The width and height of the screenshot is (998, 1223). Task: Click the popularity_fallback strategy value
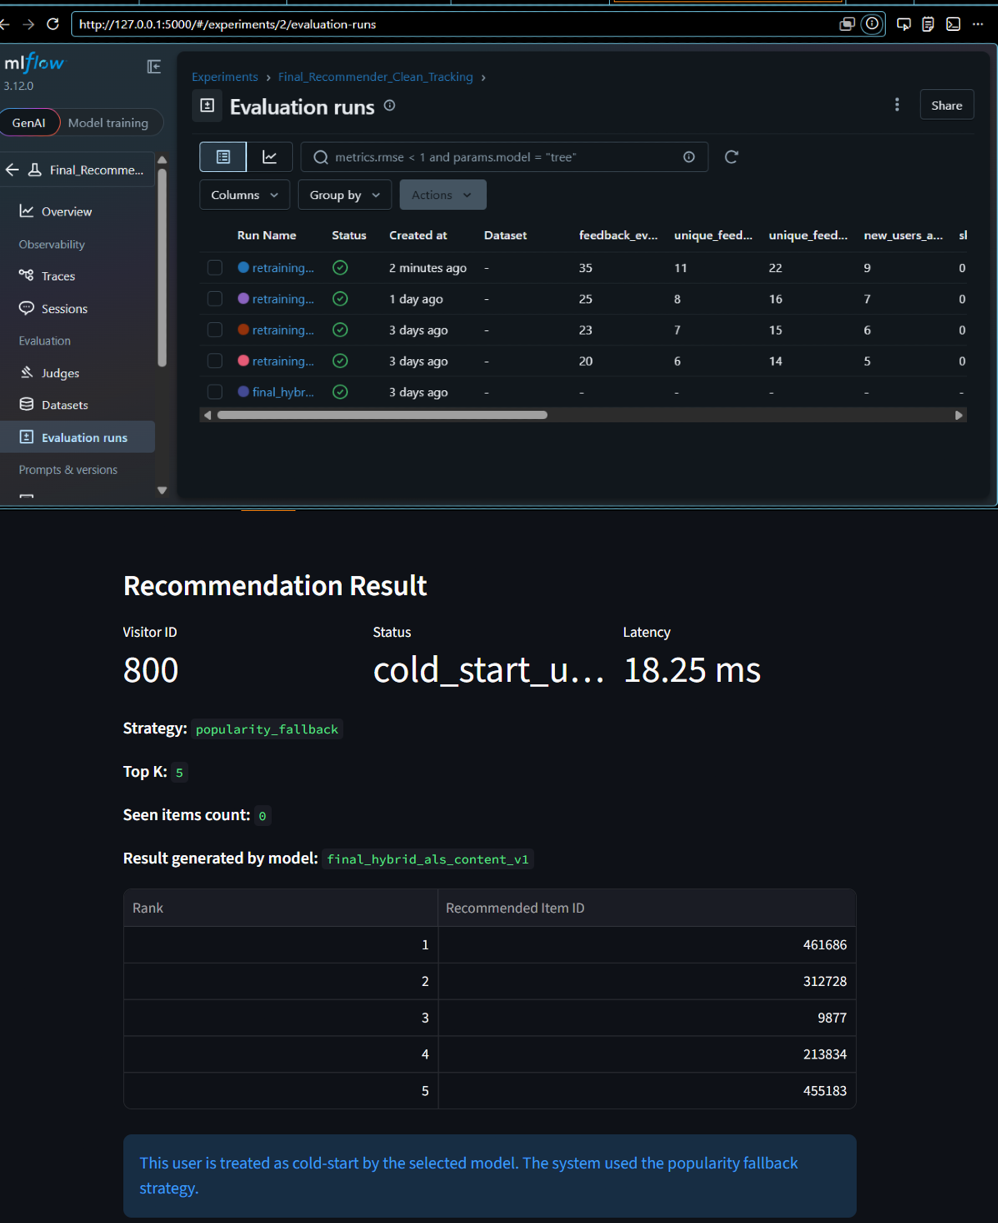click(267, 729)
